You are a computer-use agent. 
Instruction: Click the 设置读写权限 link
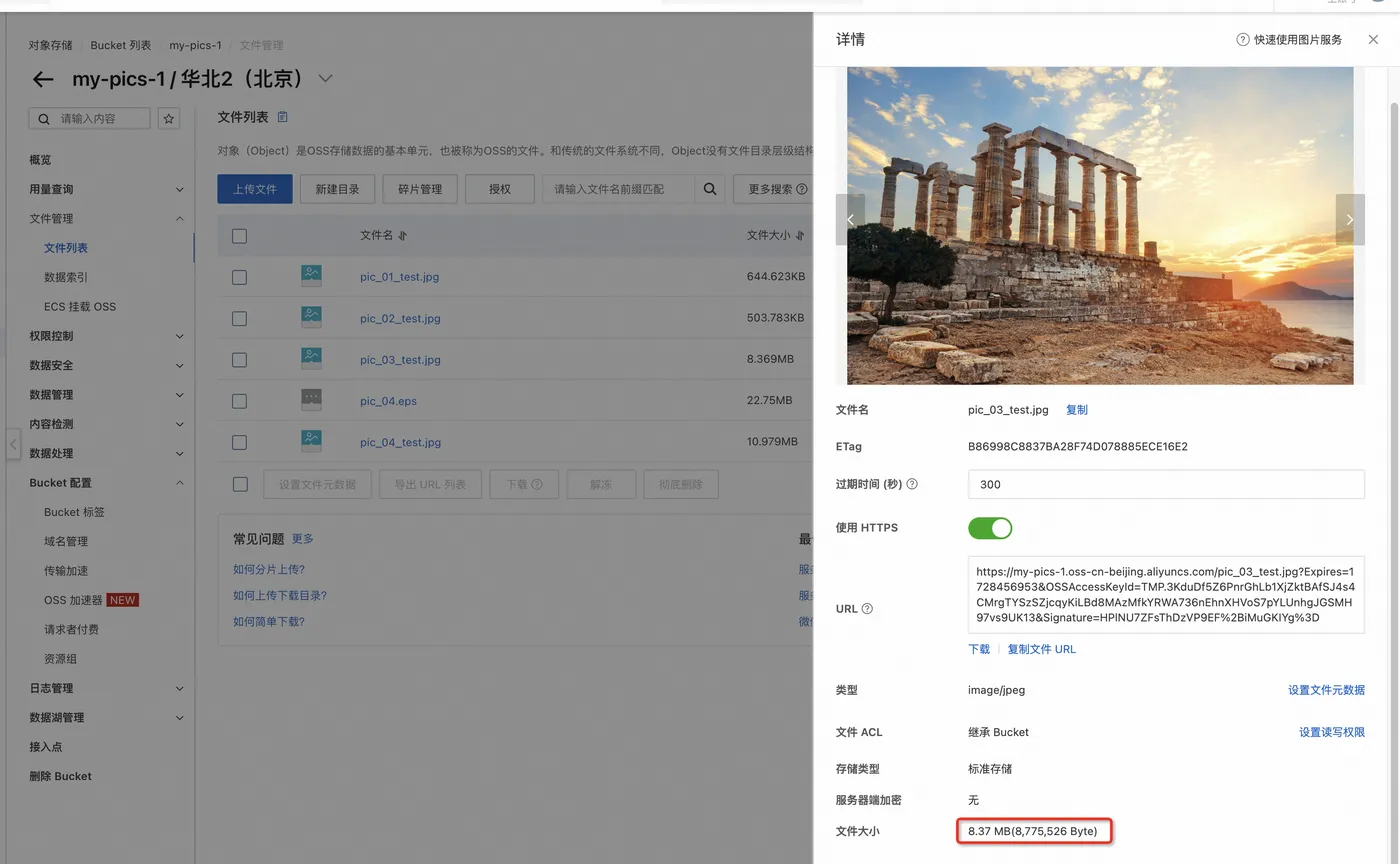click(x=1332, y=732)
